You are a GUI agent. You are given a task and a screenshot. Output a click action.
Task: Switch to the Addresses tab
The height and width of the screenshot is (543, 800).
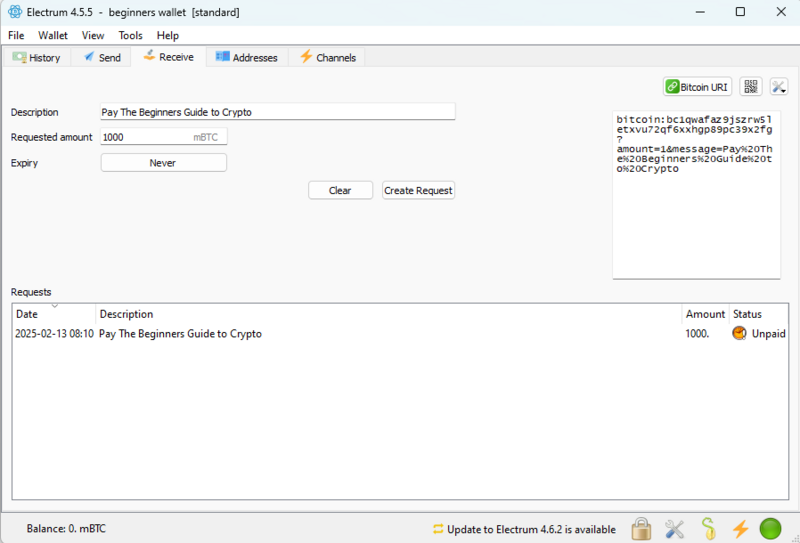click(x=246, y=57)
